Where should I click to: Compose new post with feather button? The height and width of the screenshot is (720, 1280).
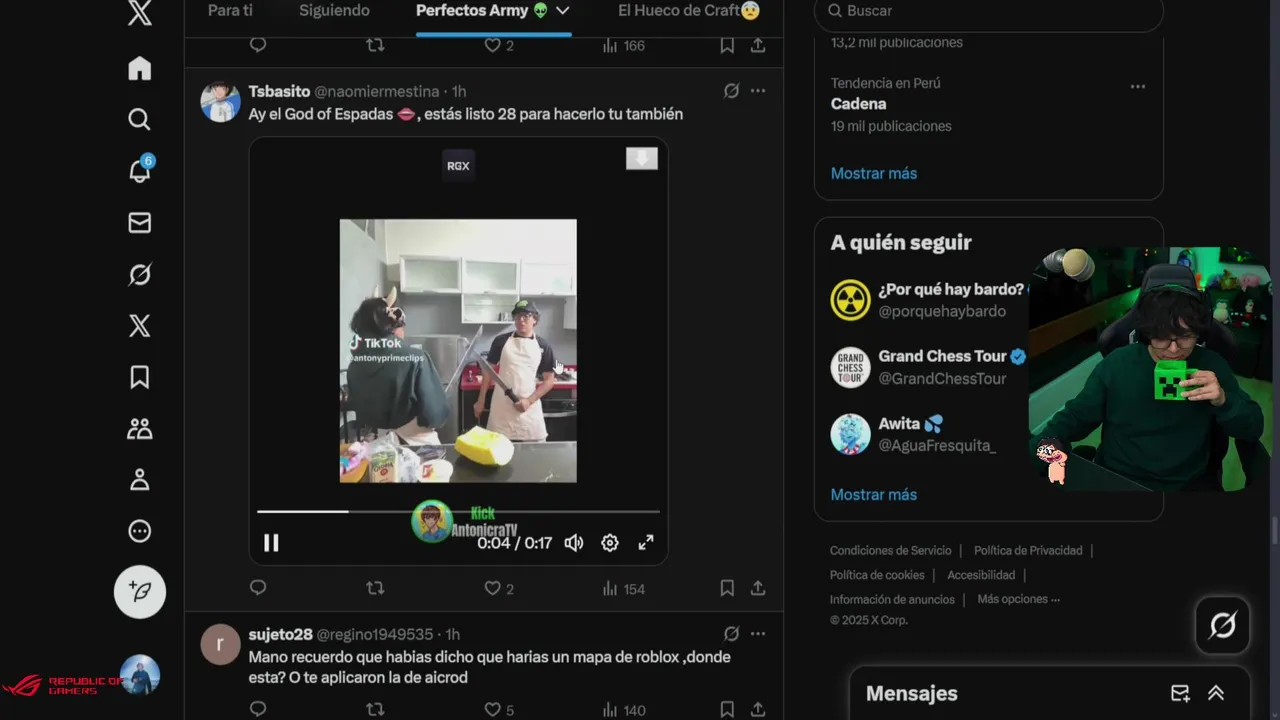pos(140,592)
